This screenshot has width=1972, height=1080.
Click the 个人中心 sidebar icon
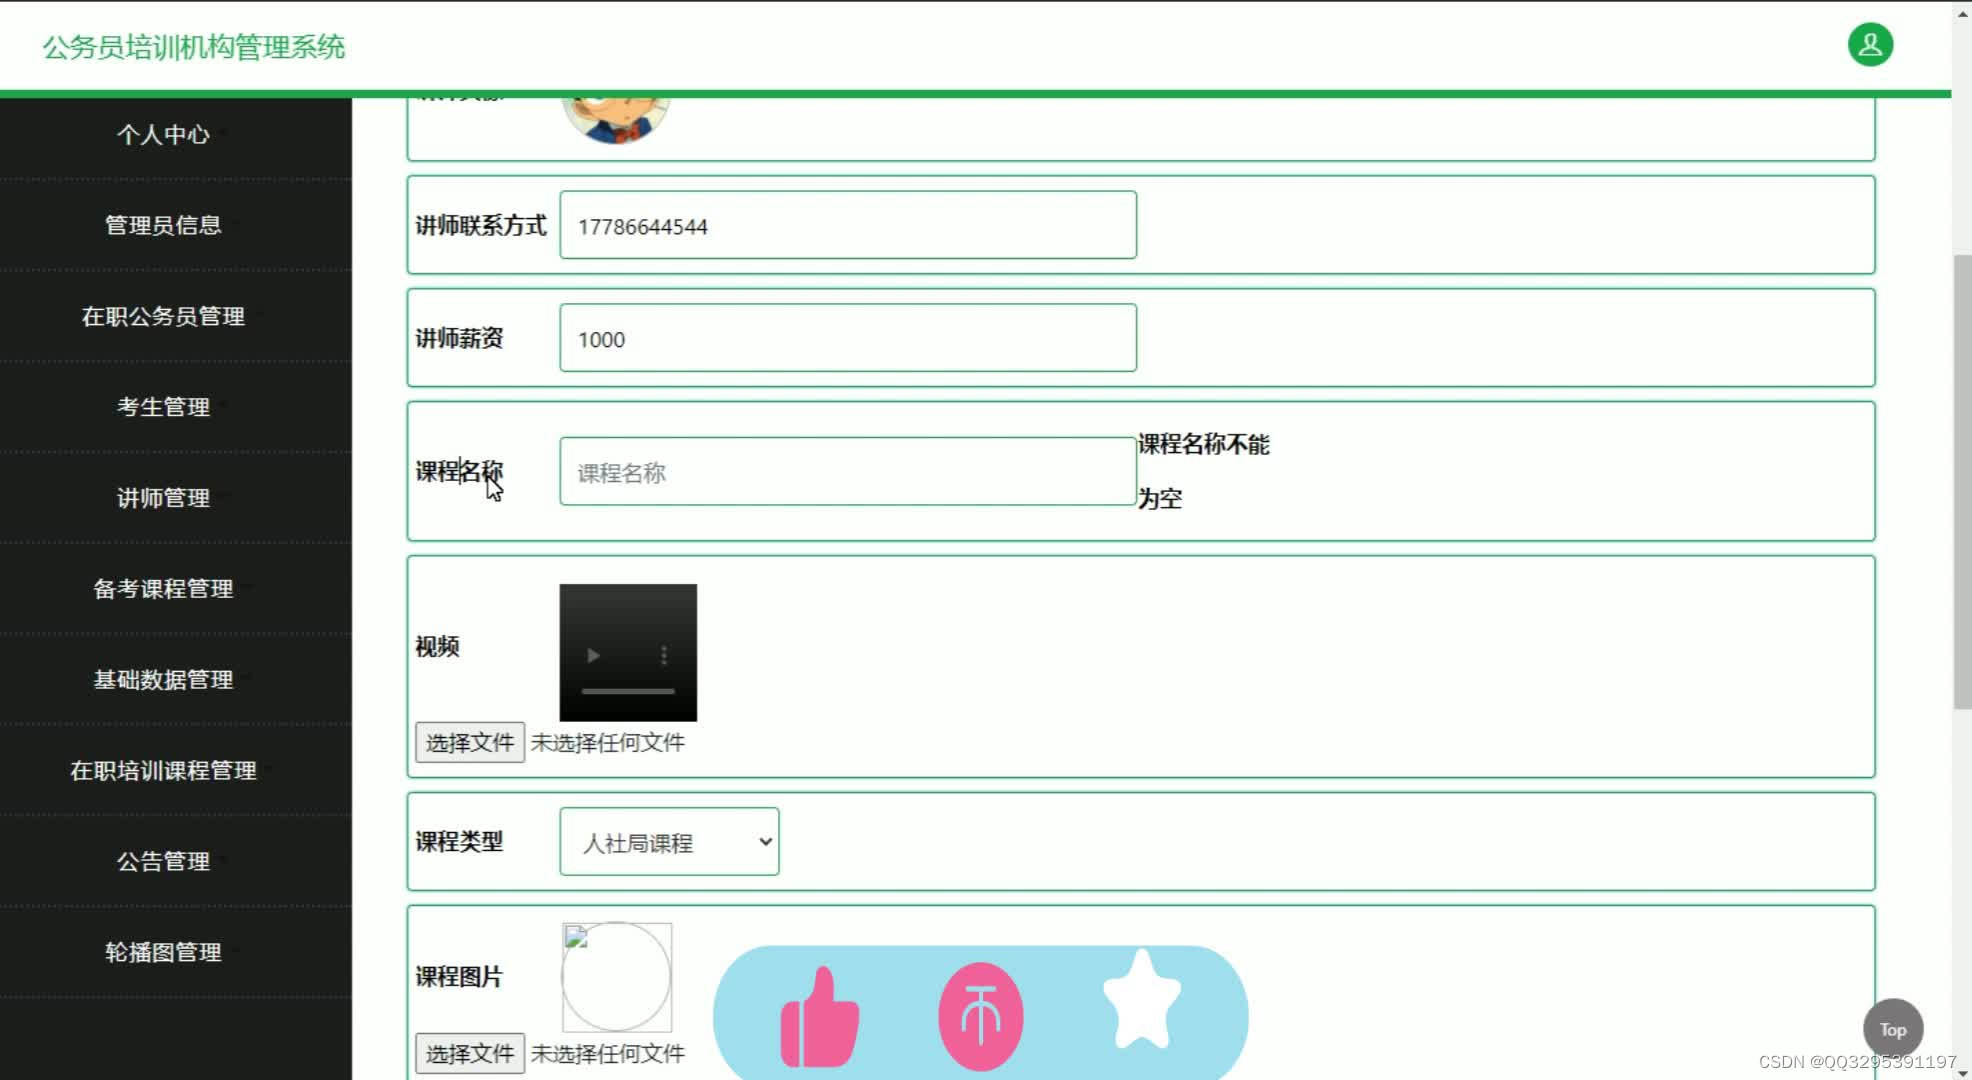[x=161, y=133]
